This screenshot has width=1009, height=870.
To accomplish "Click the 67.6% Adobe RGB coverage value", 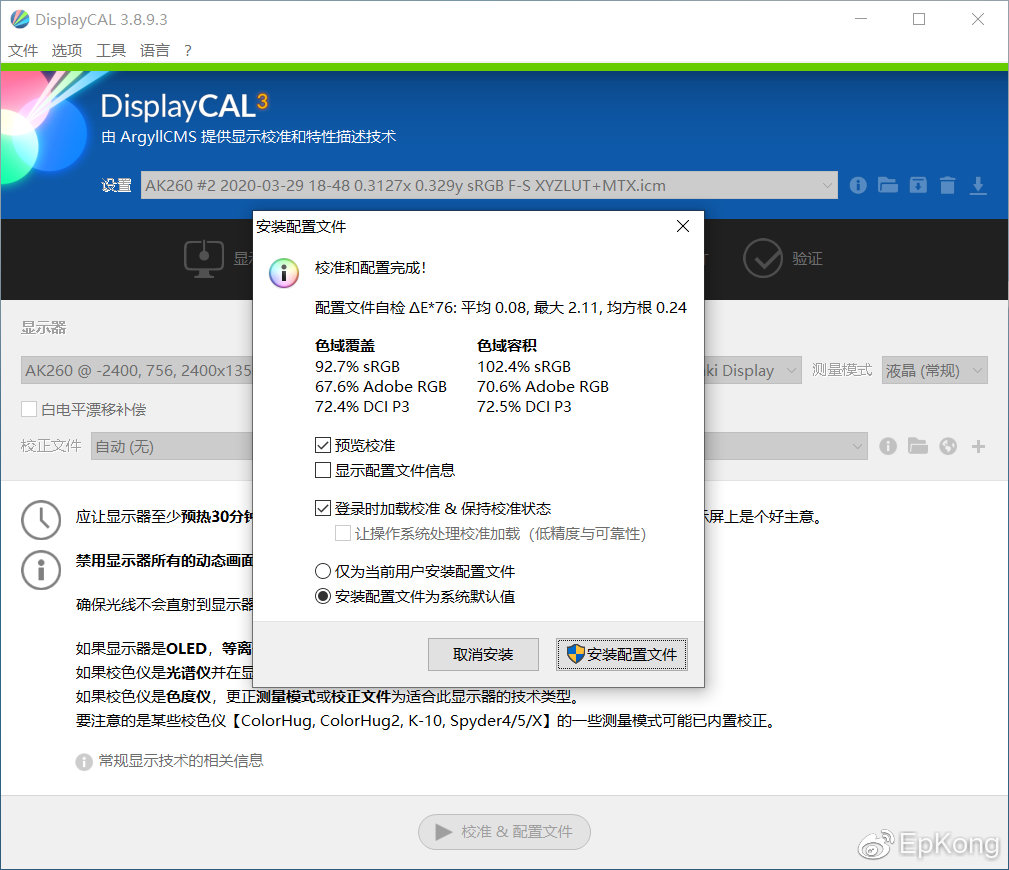I will coord(380,387).
